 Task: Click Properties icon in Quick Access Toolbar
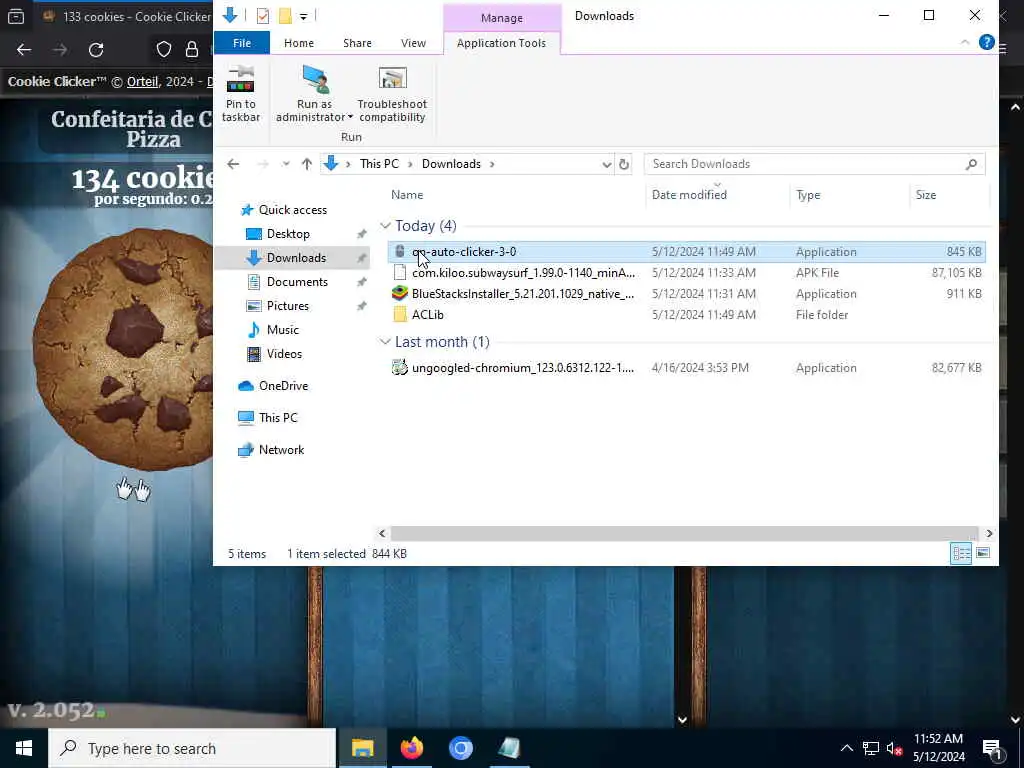(263, 16)
